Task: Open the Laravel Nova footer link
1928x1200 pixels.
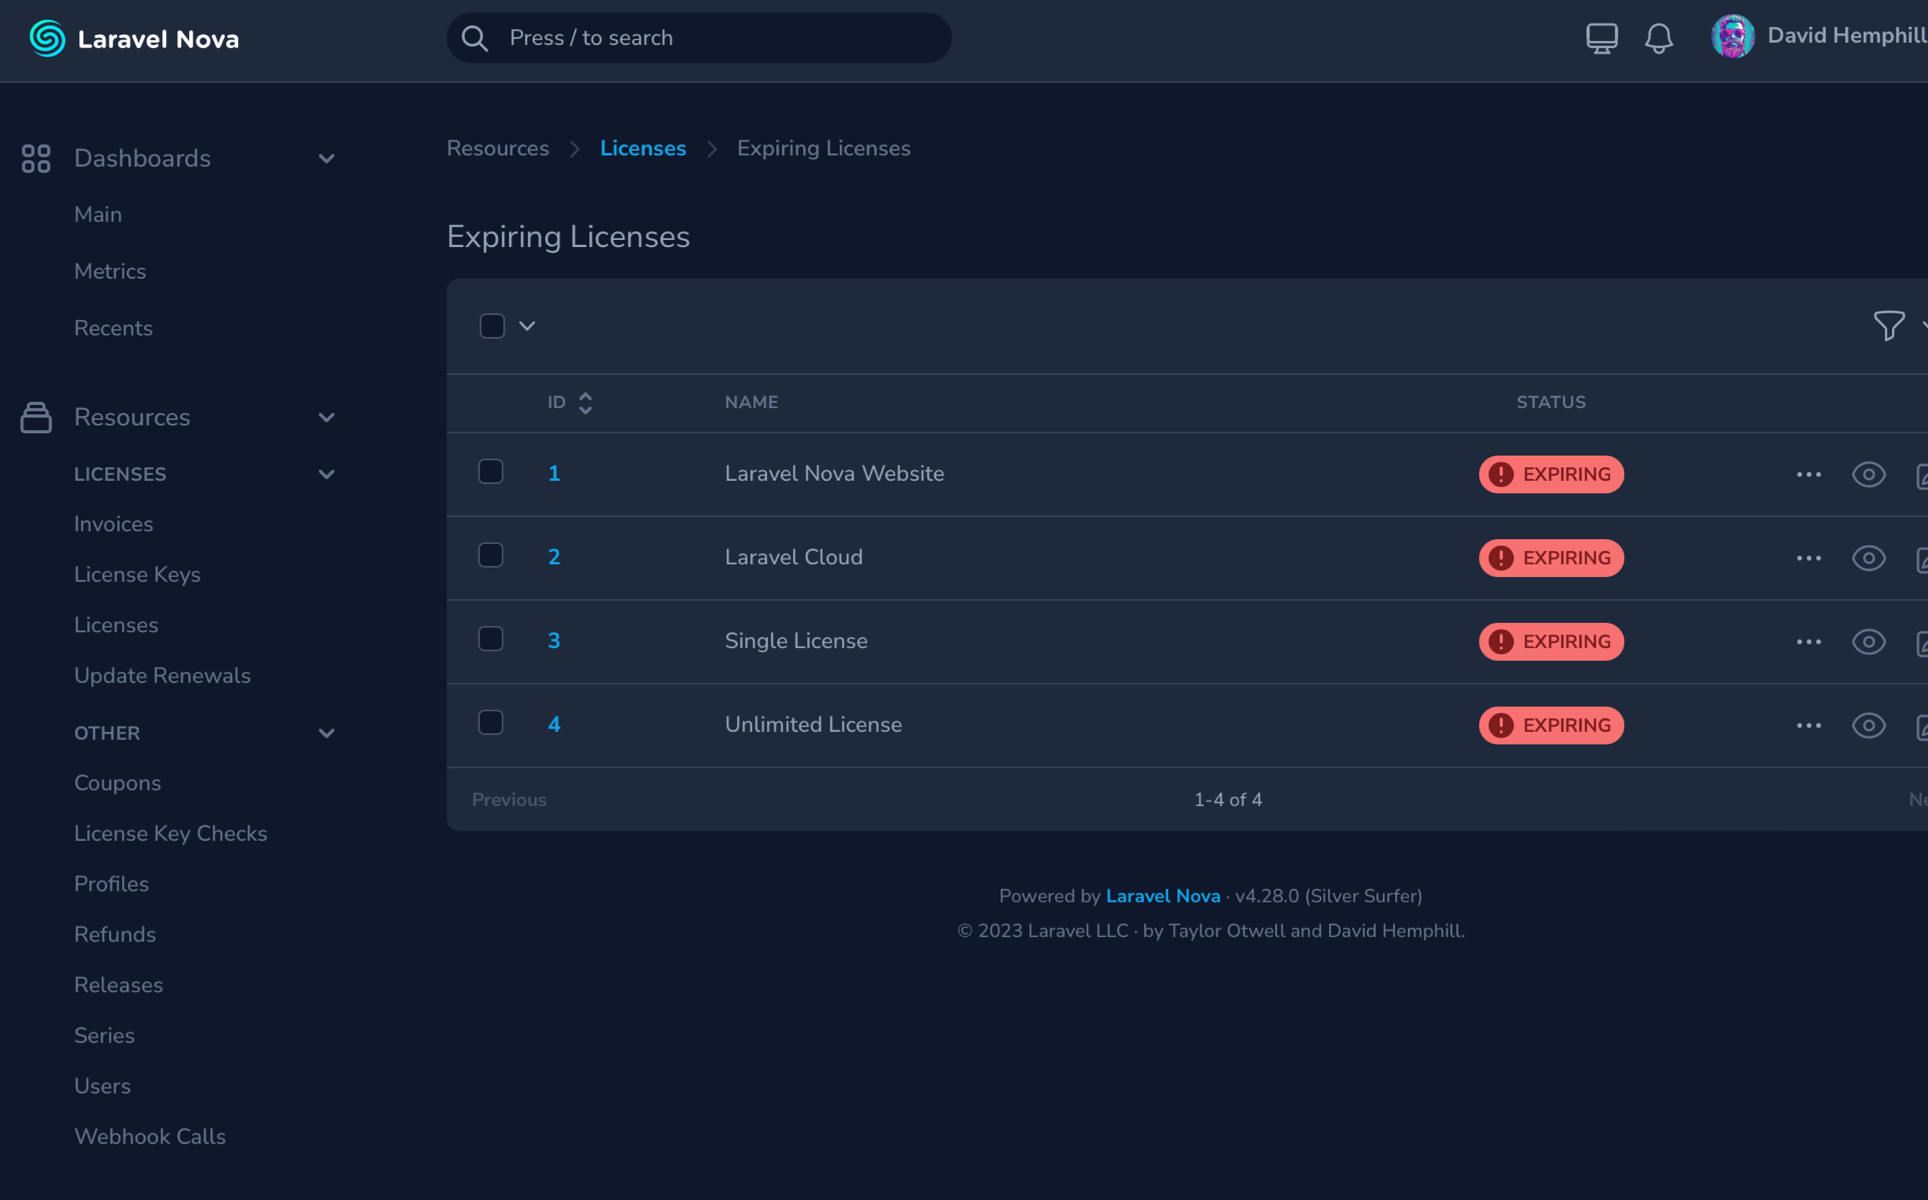Action: point(1162,895)
